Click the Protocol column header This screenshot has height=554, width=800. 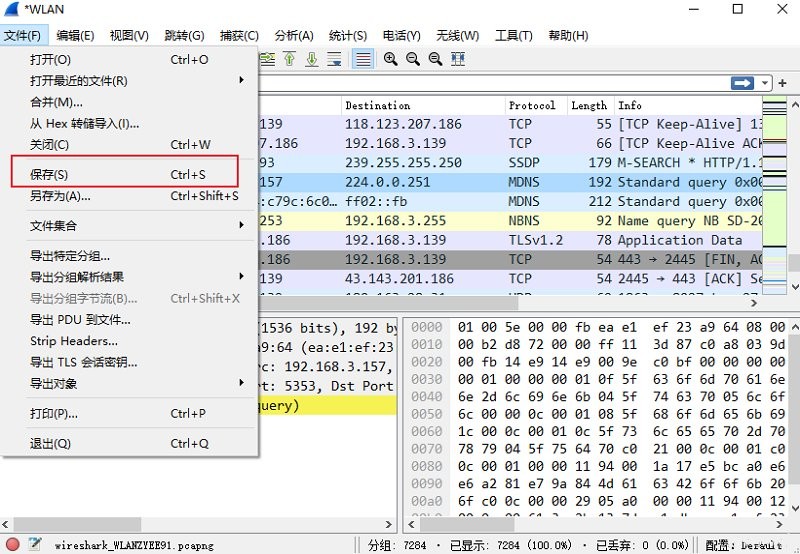(532, 106)
